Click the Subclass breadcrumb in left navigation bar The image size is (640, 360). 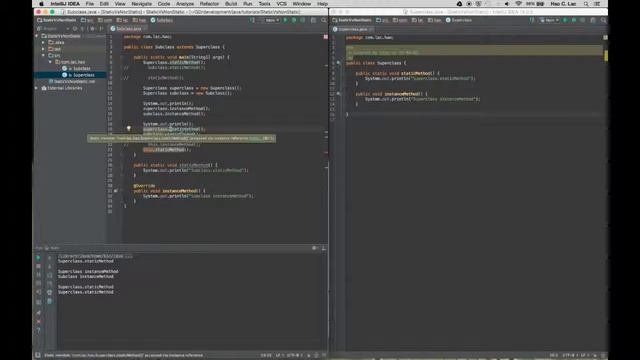pyautogui.click(x=162, y=20)
